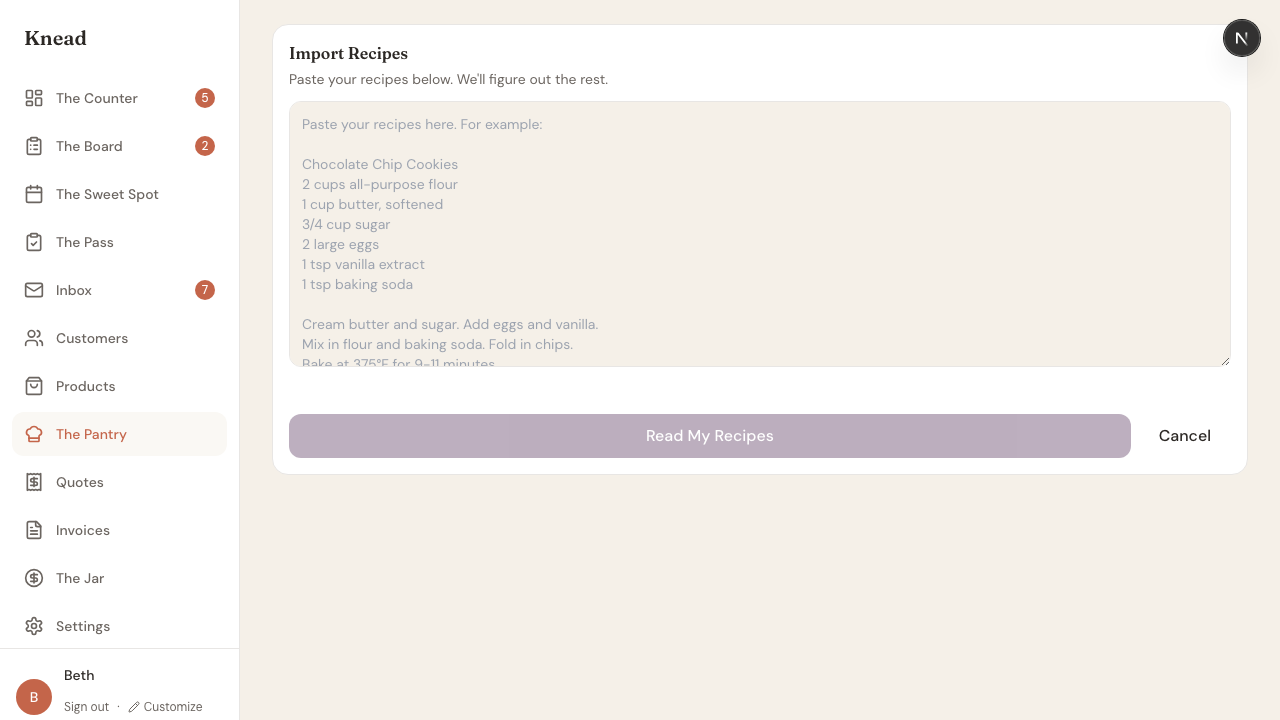Viewport: 1280px width, 720px height.
Task: Click the Settings gear icon
Action: tap(34, 626)
